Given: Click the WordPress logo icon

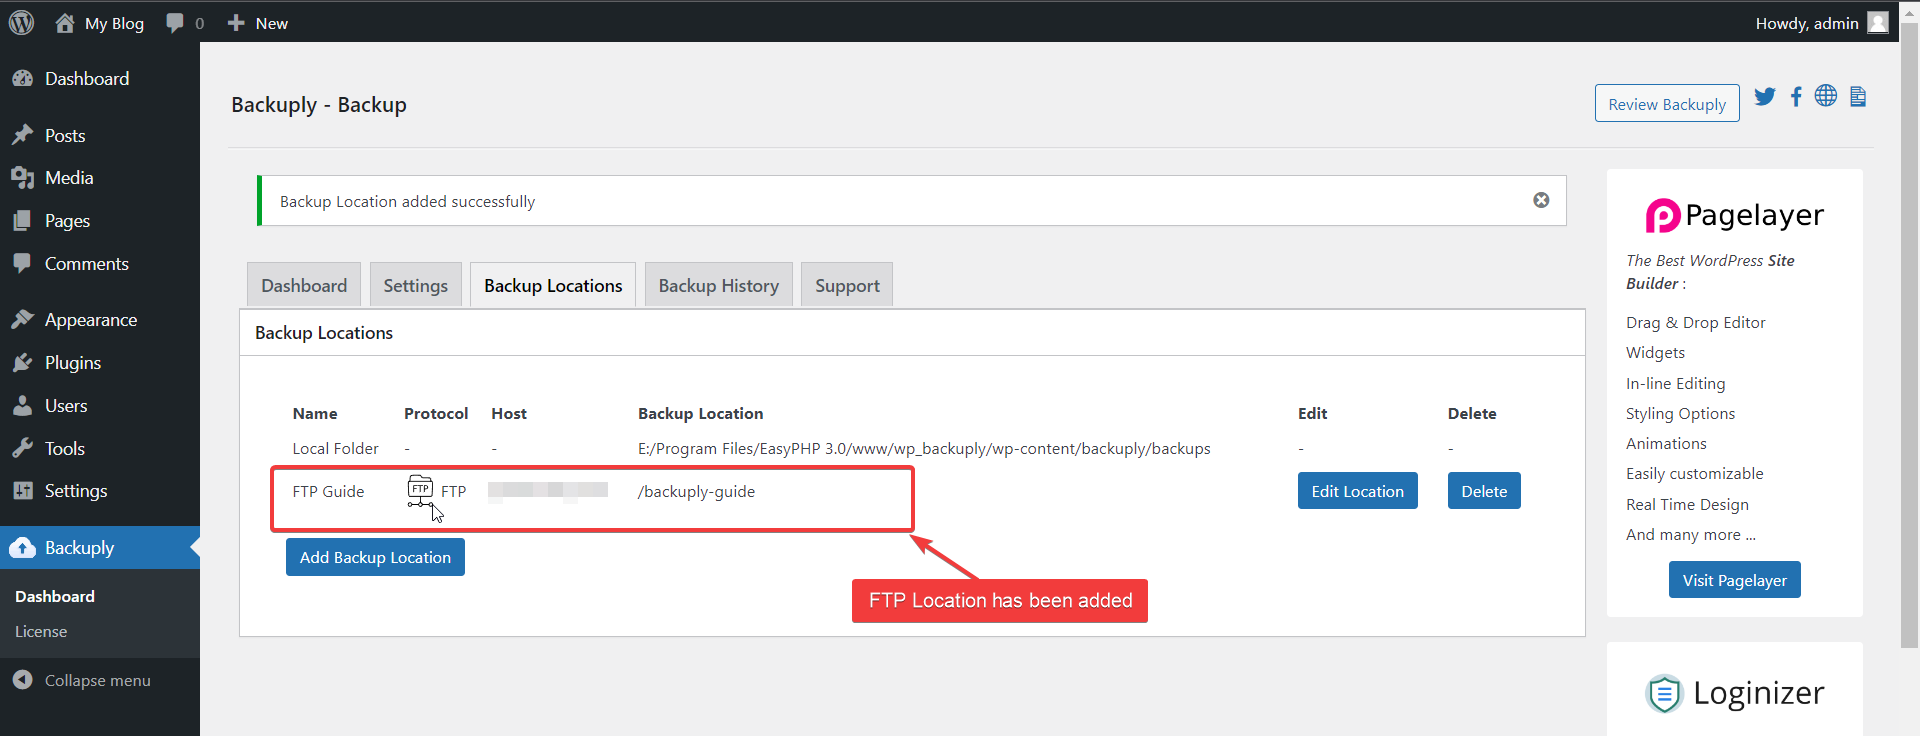Looking at the screenshot, I should pyautogui.click(x=21, y=22).
